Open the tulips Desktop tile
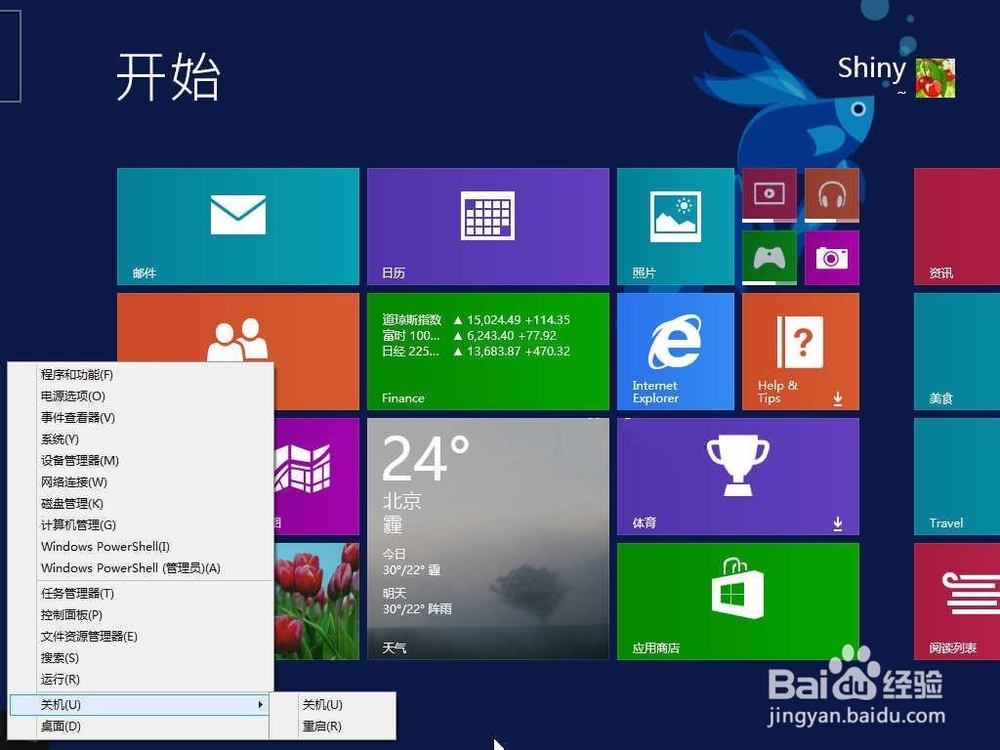The height and width of the screenshot is (750, 1000). point(316,601)
